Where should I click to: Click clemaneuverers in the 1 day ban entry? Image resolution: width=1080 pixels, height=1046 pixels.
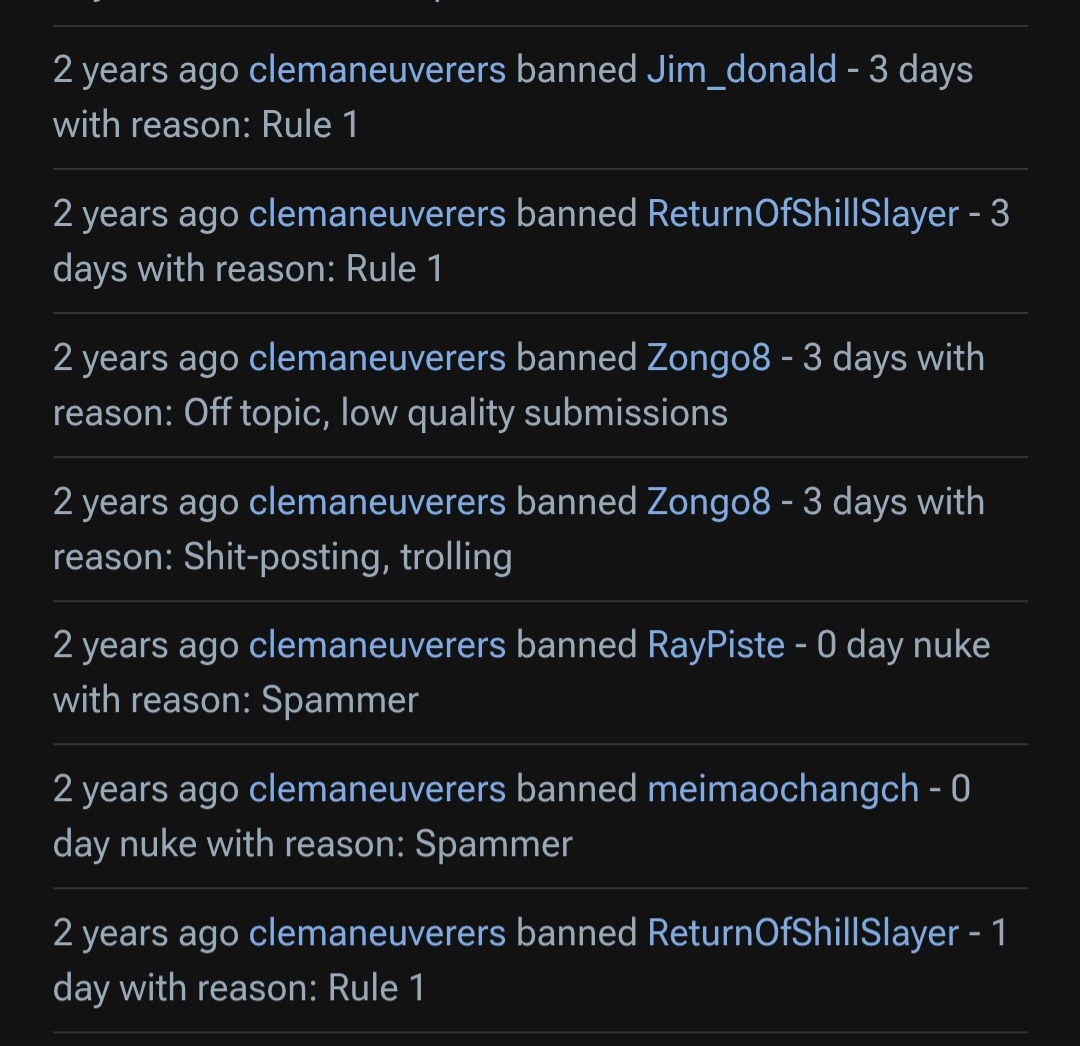pos(377,933)
